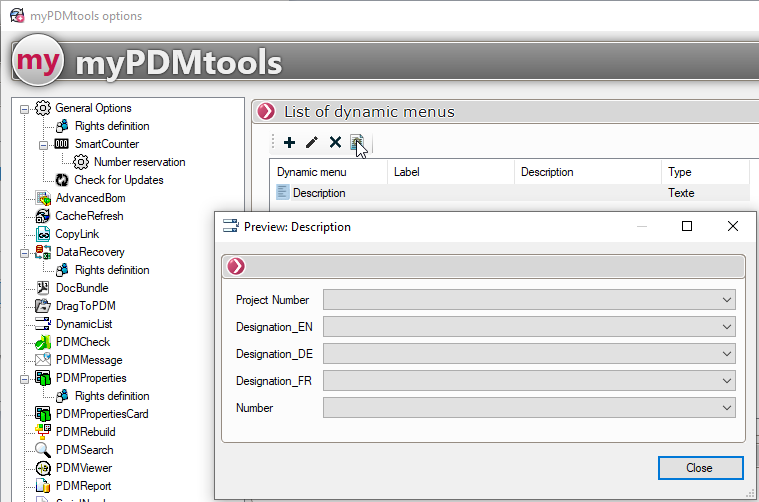Select the DynamicList tree item
The width and height of the screenshot is (759, 502).
[87, 324]
